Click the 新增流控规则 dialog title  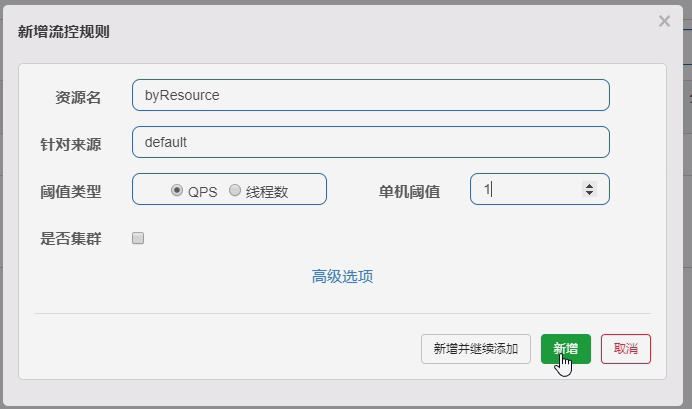click(x=64, y=32)
